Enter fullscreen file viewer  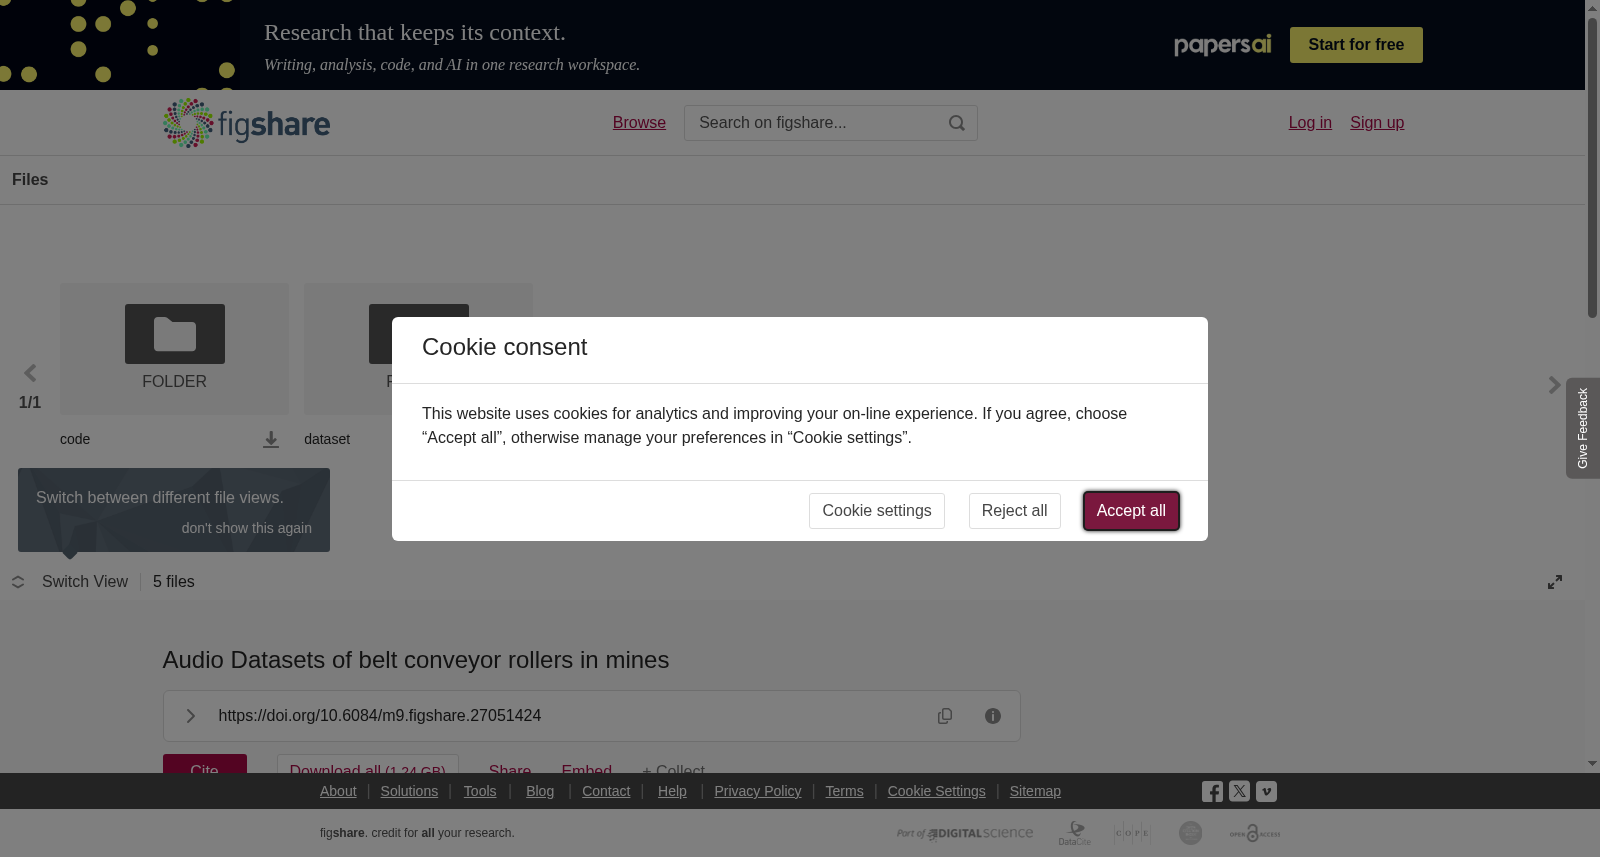[x=1555, y=582]
